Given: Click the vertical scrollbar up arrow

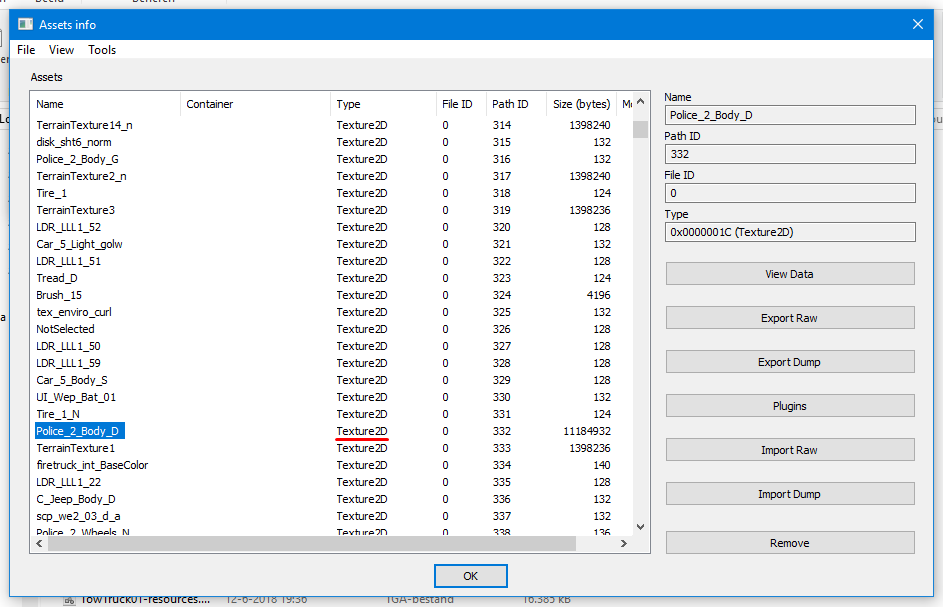Looking at the screenshot, I should (x=640, y=102).
